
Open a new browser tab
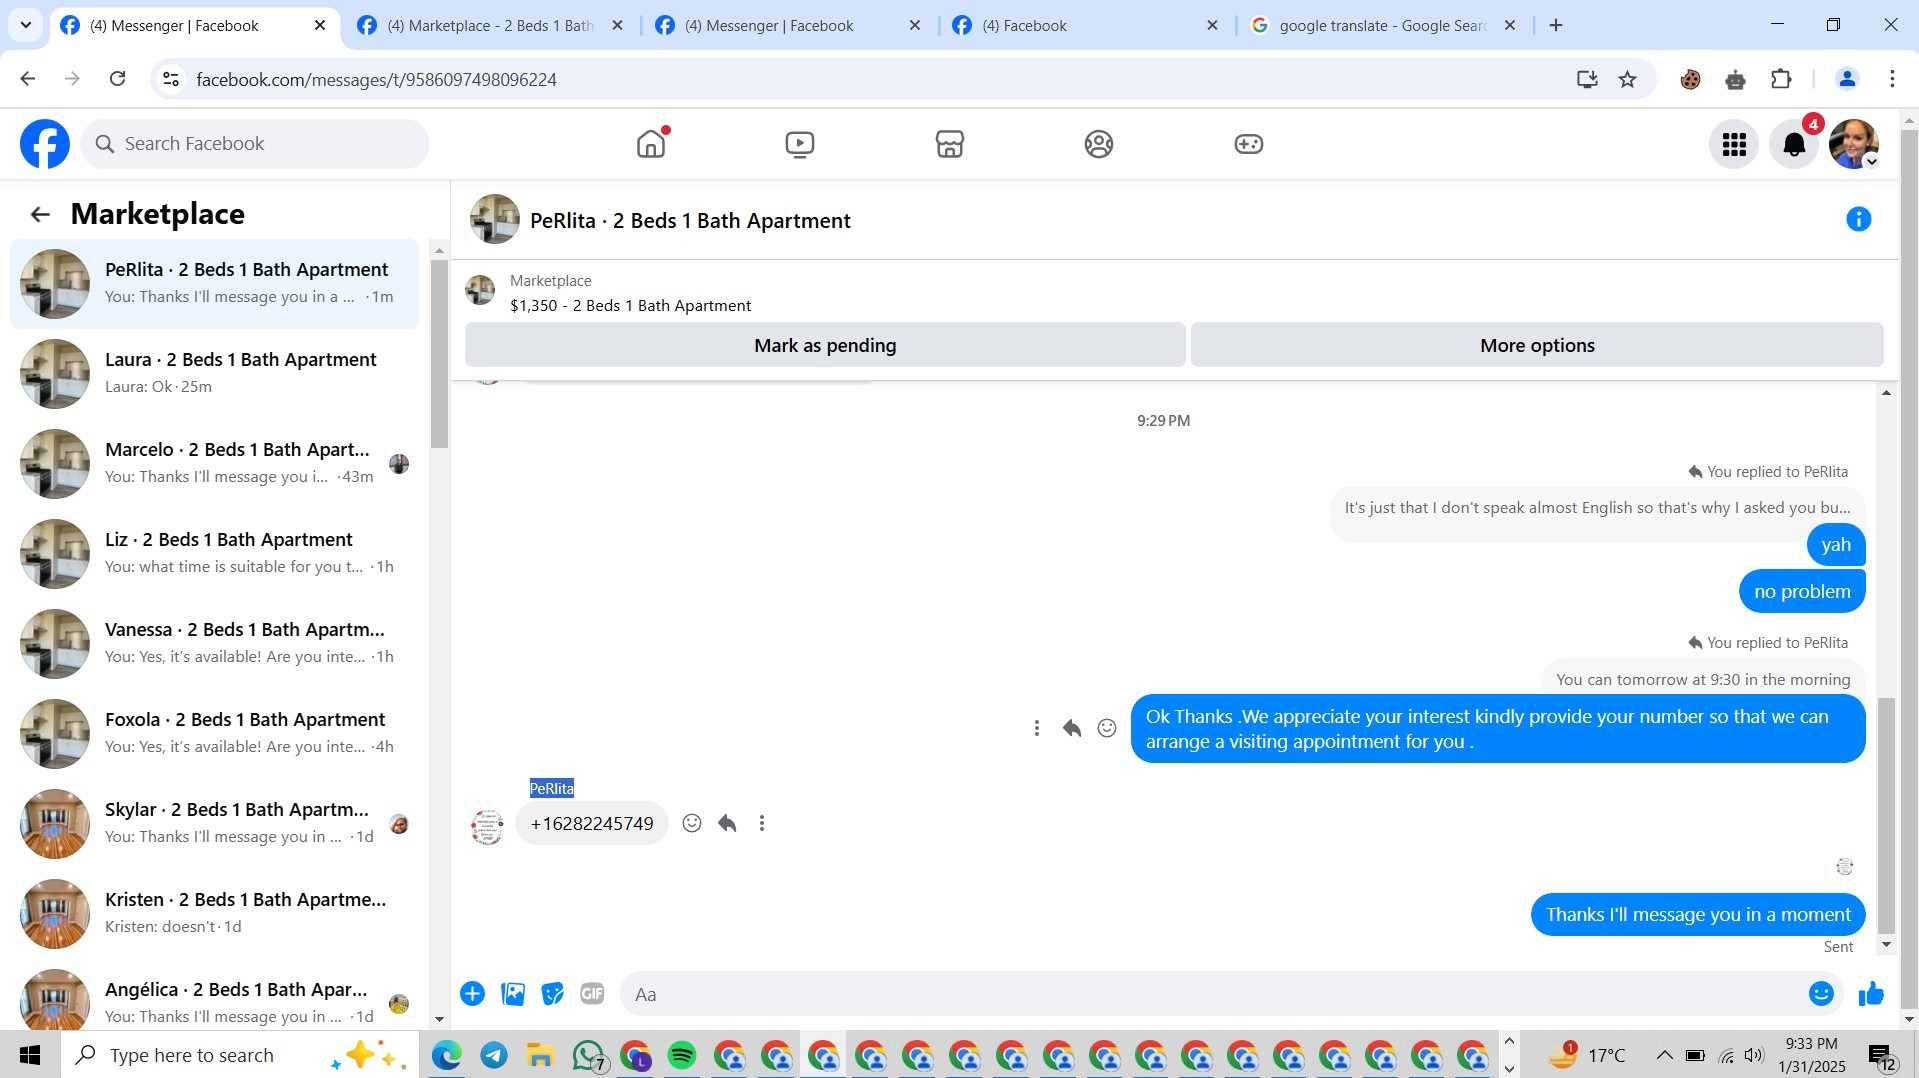coord(1556,26)
